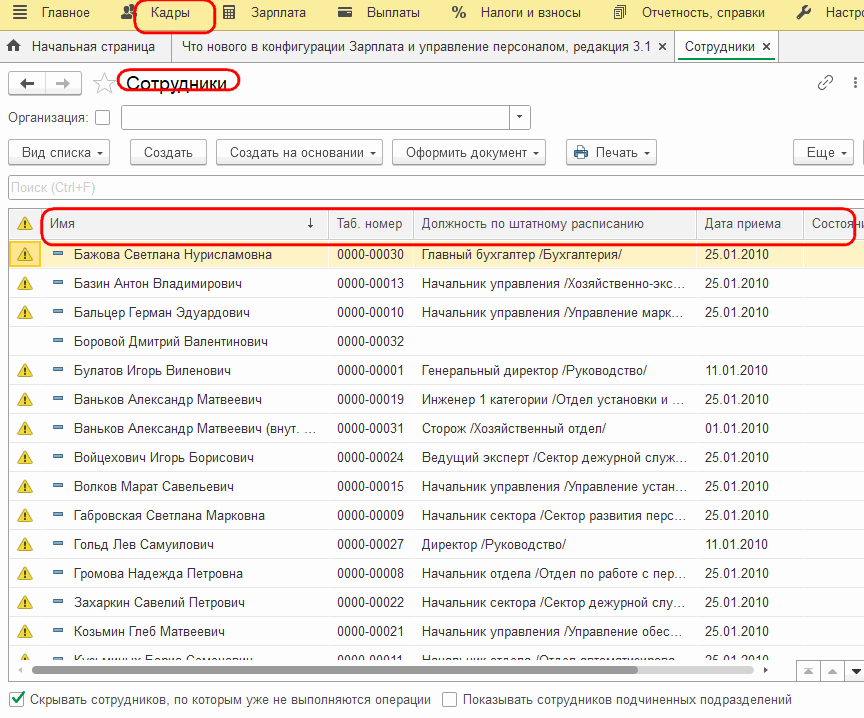The height and width of the screenshot is (718, 864).
Task: Click warning icon for Булатов Игорь Виленович
Action: (25, 370)
